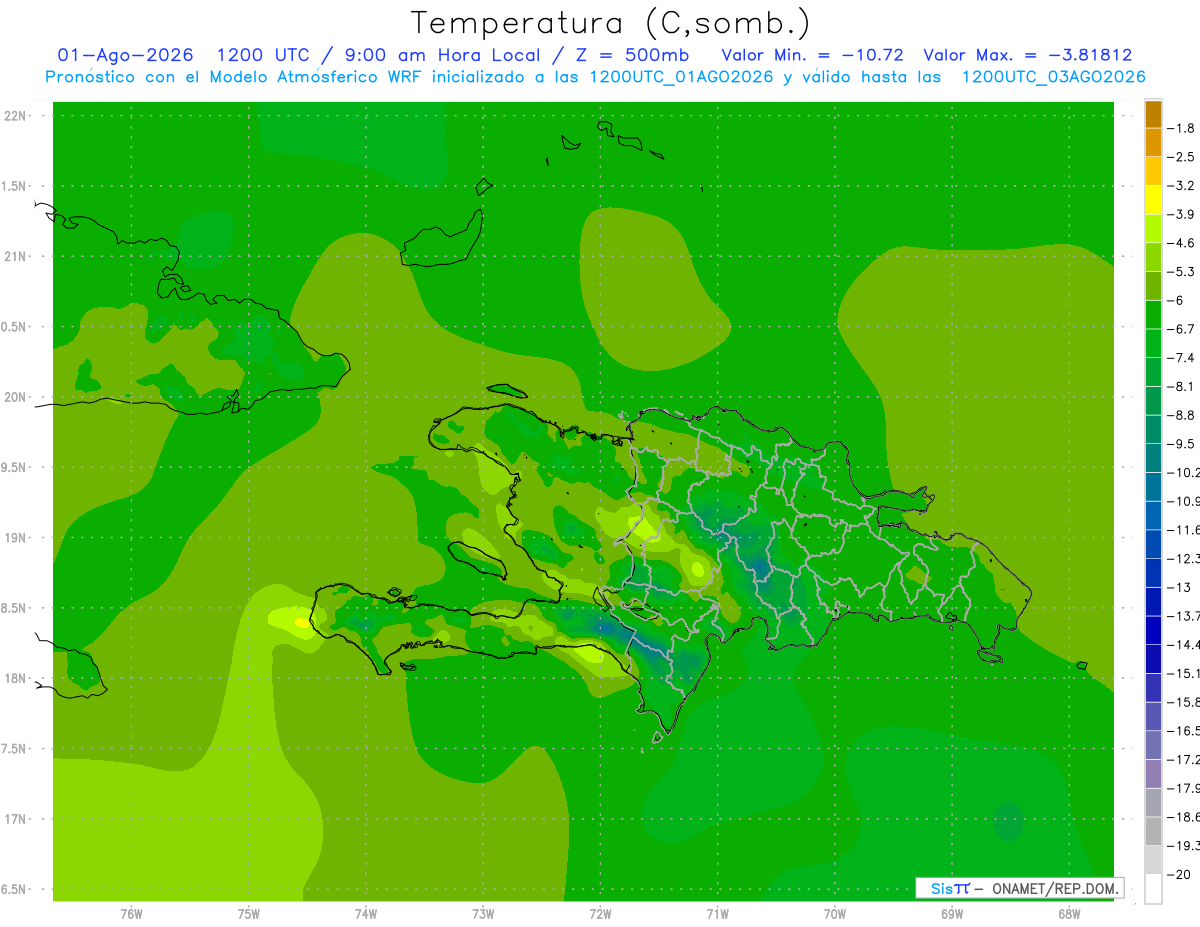Click the '-4.6' legend value
The image size is (1200, 927).
(x=1181, y=243)
